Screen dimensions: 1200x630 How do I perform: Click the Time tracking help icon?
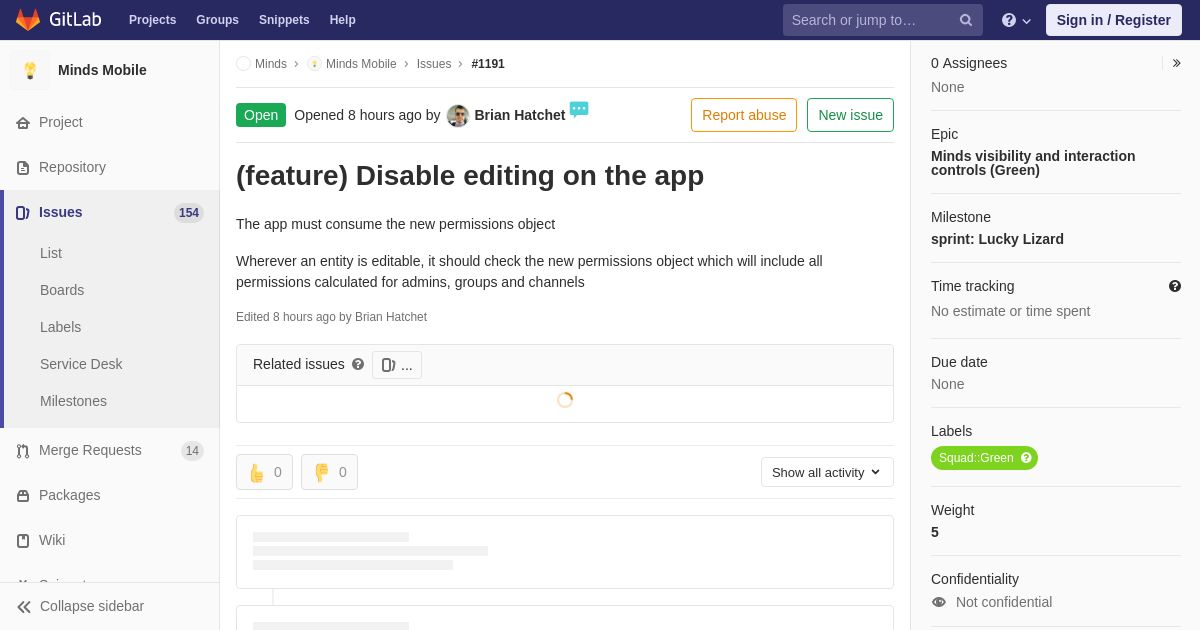[1175, 286]
